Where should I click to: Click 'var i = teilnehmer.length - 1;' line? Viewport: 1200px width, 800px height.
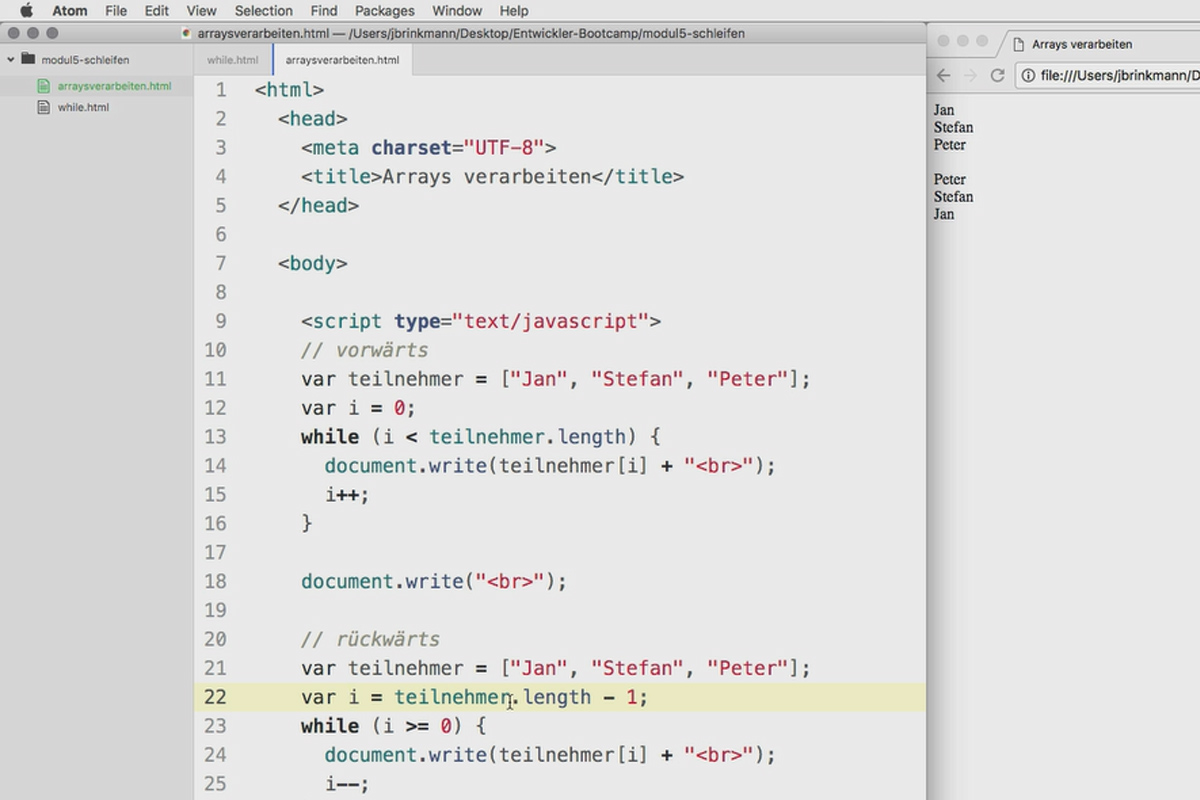point(475,697)
